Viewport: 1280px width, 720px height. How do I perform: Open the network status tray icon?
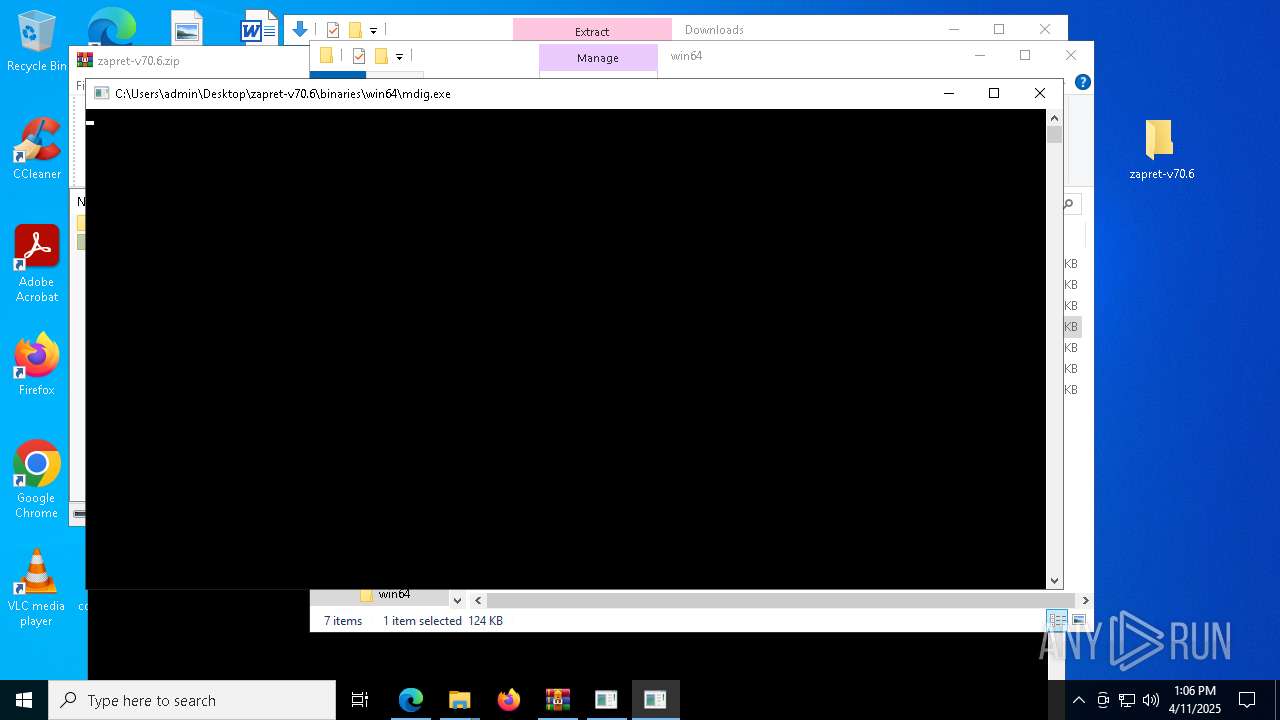click(1127, 700)
